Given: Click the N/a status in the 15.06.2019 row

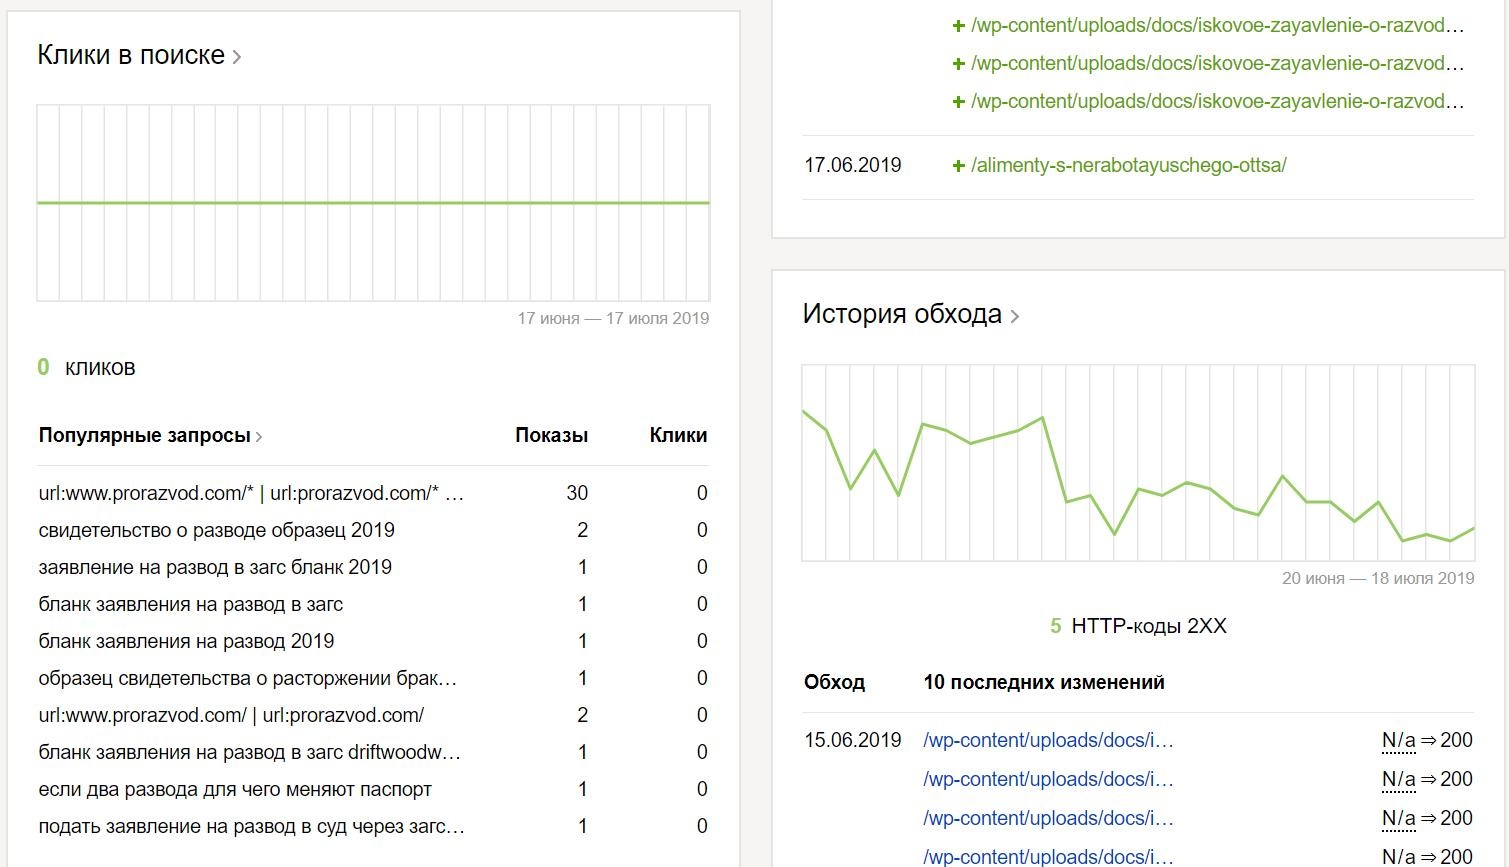Looking at the screenshot, I should (1398, 741).
